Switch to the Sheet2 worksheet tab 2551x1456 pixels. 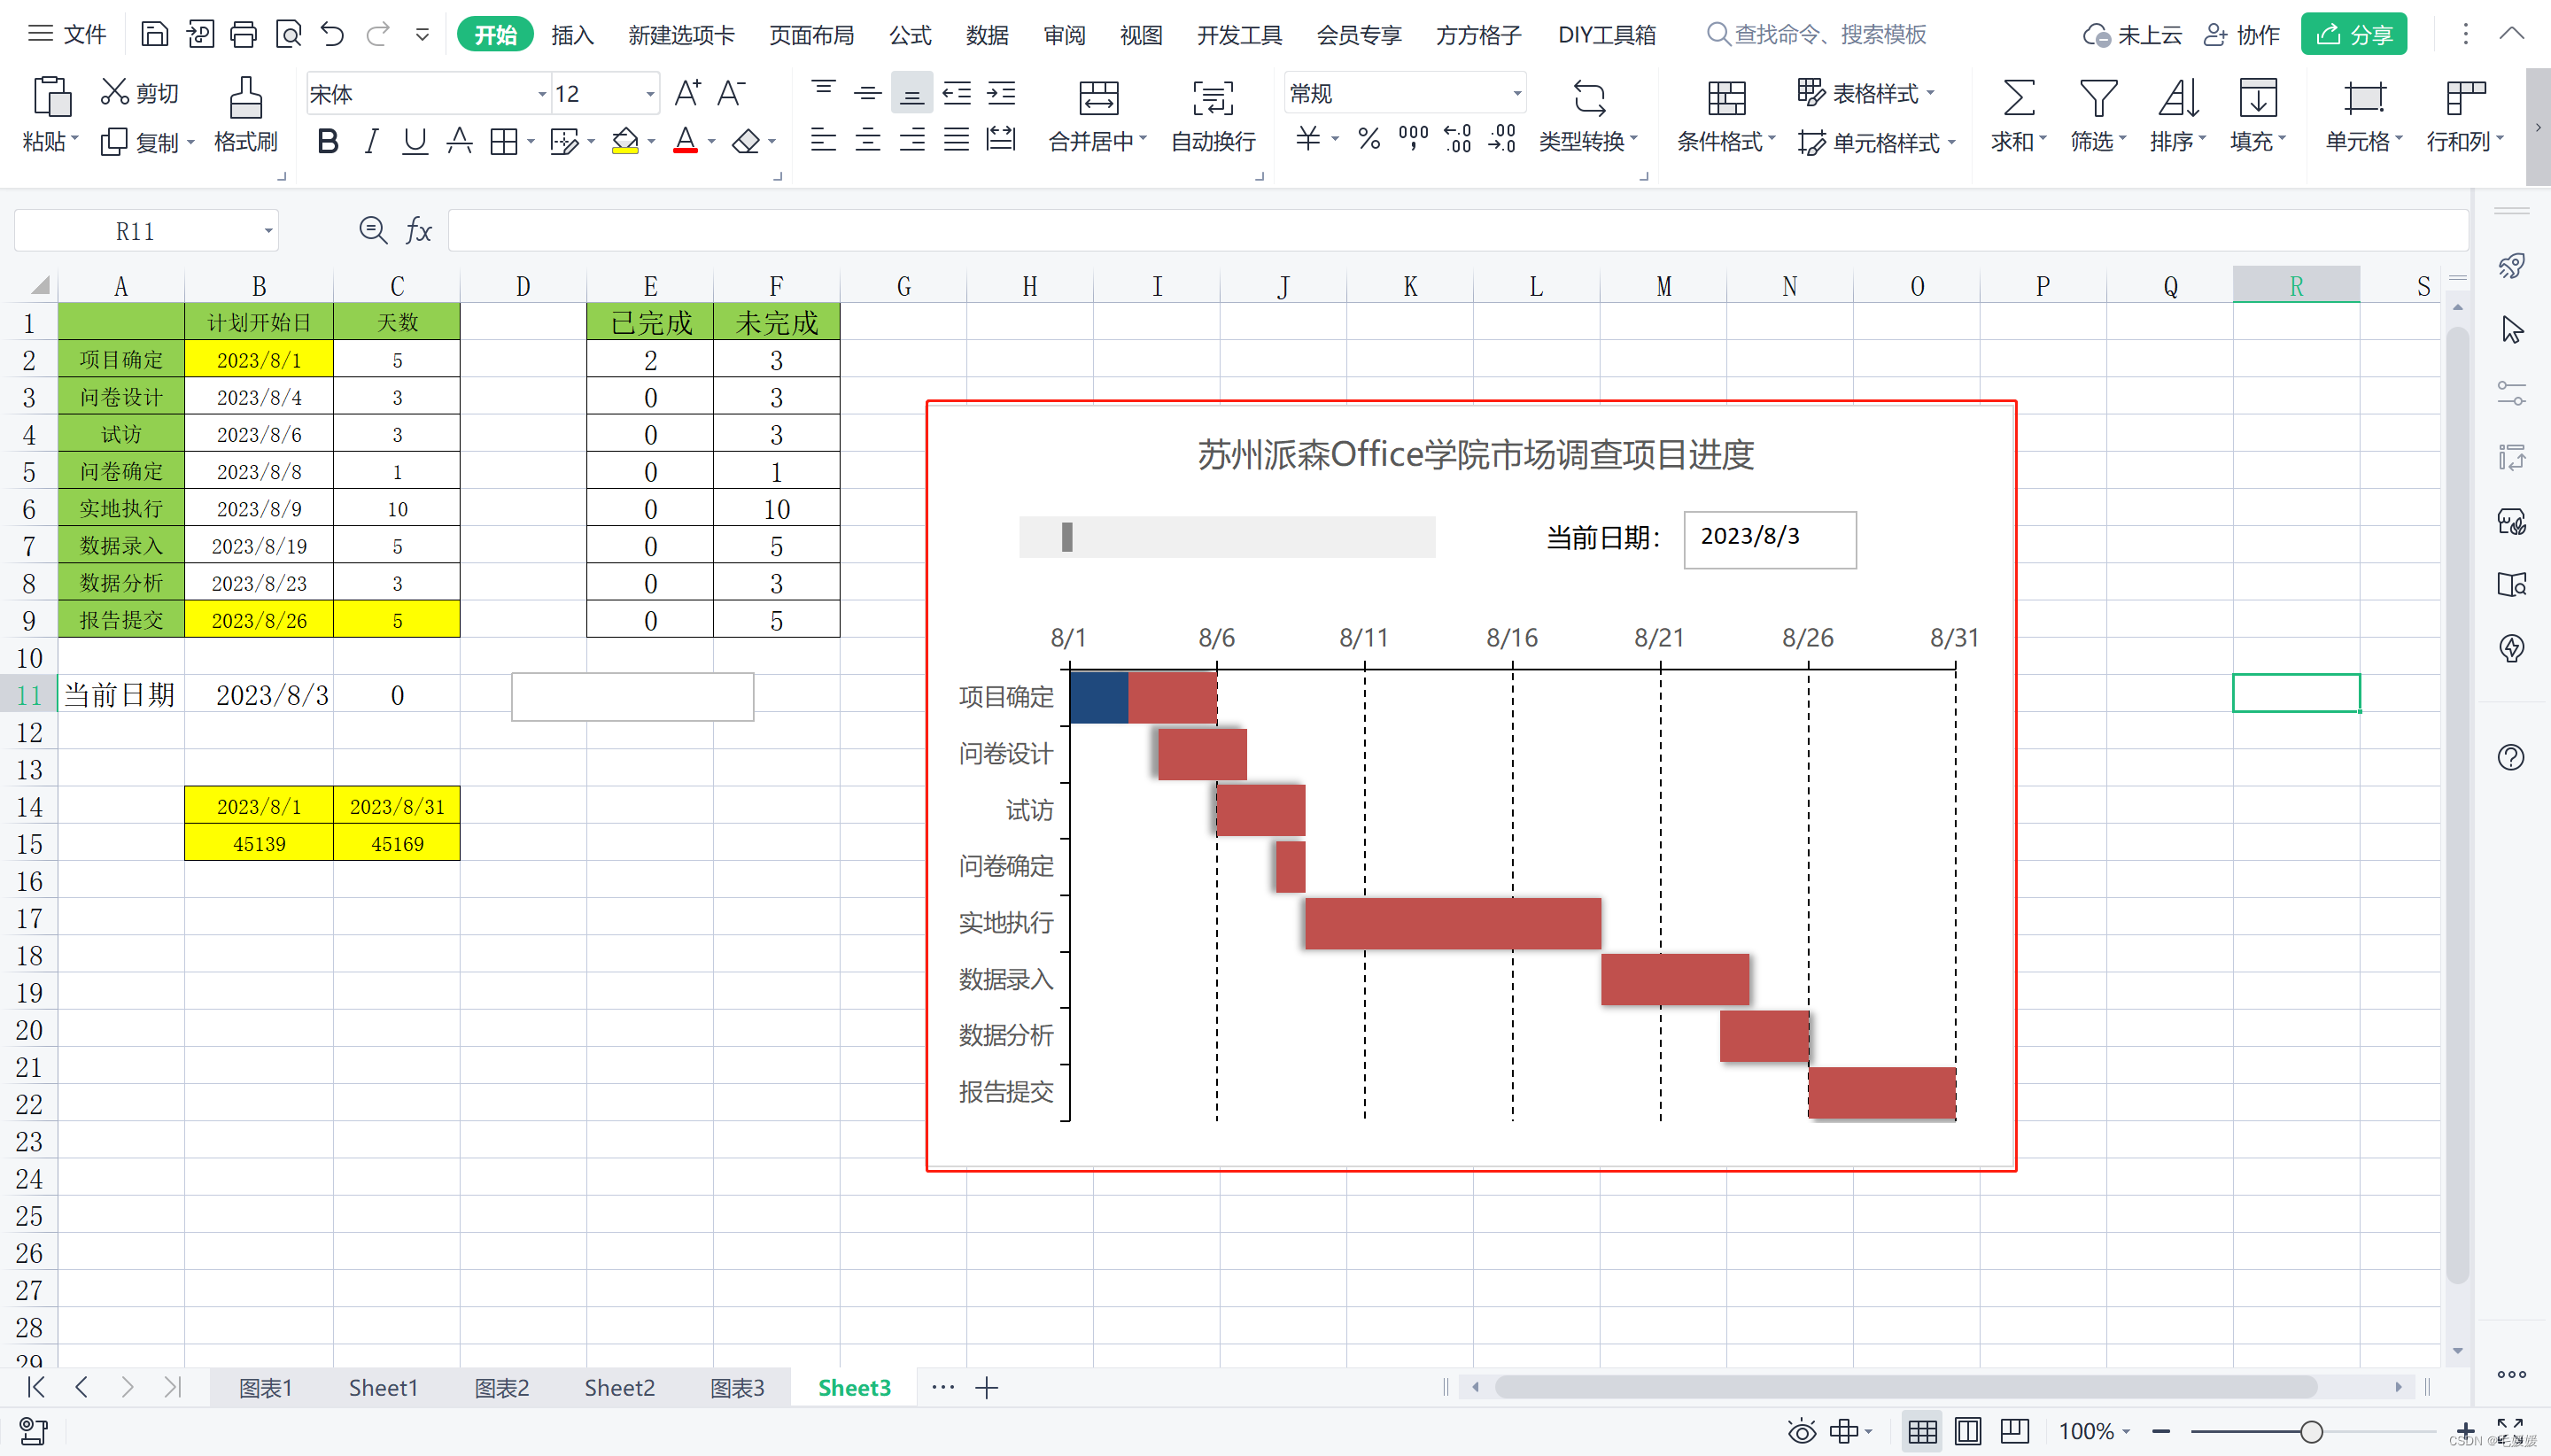tap(619, 1388)
